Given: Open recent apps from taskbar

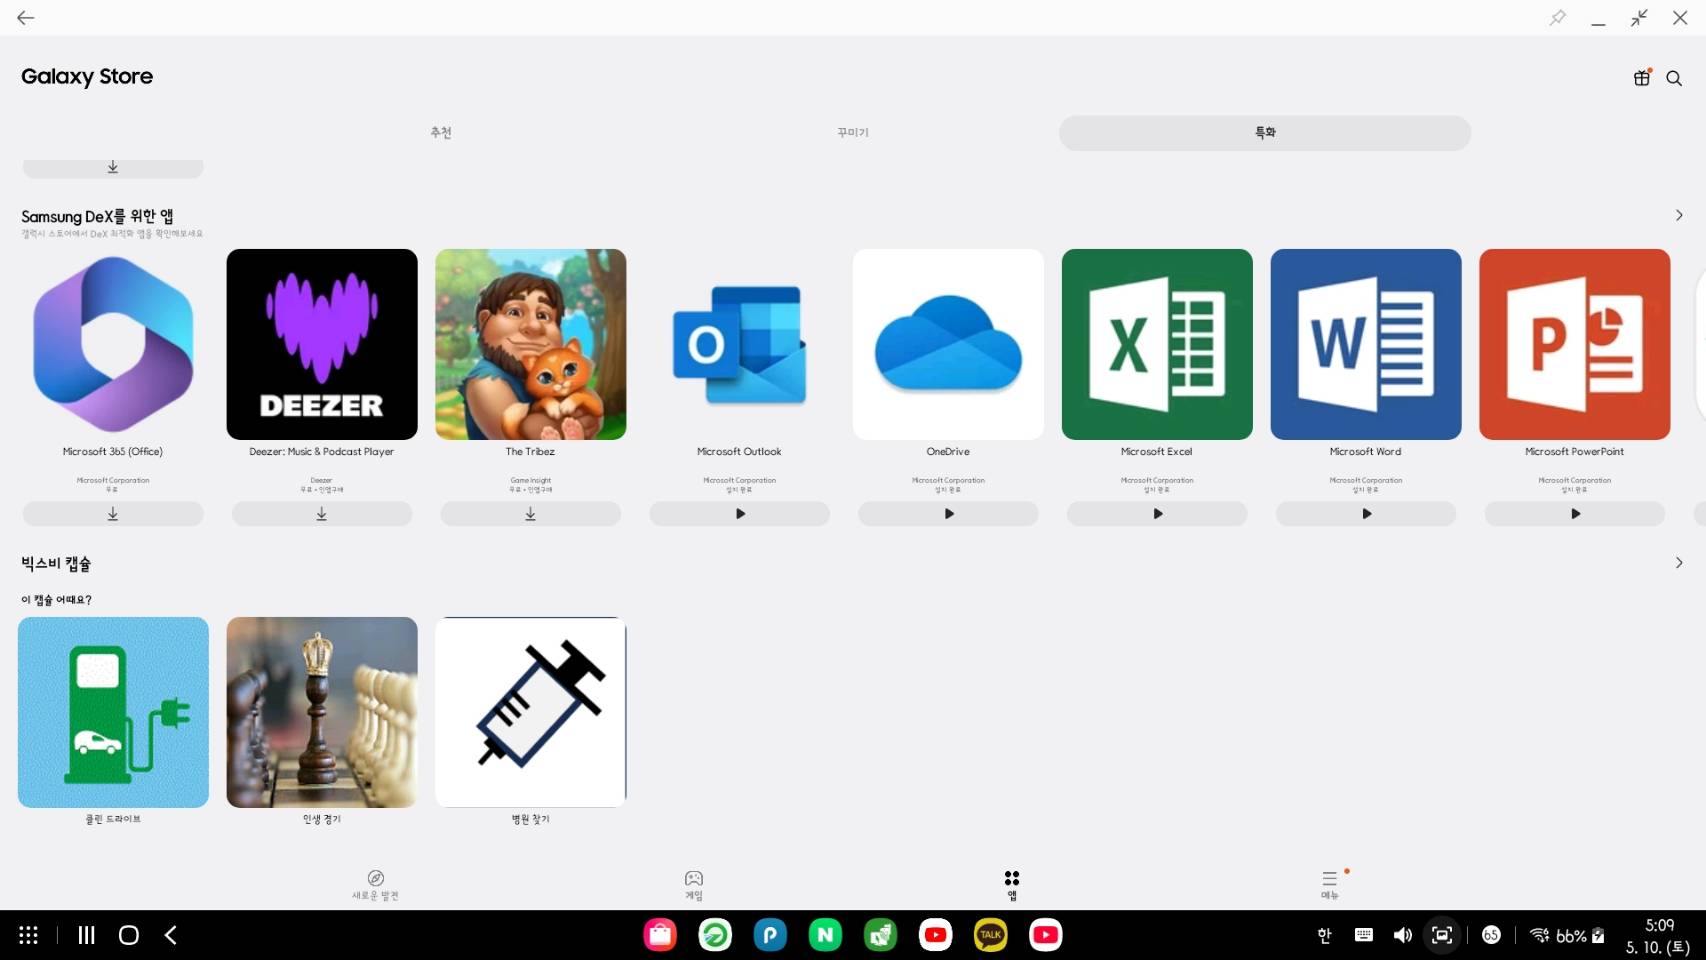Looking at the screenshot, I should pos(87,935).
